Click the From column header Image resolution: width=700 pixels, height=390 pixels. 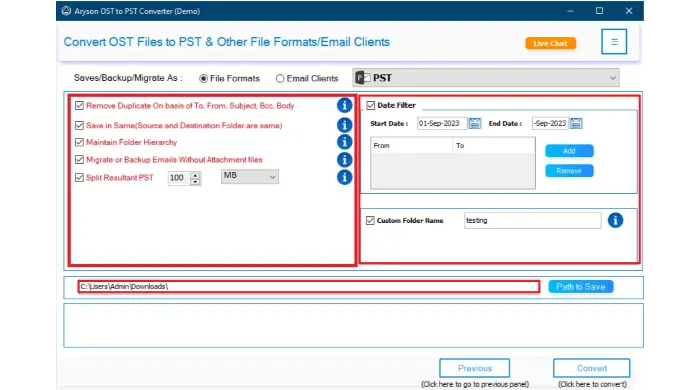pyautogui.click(x=412, y=145)
